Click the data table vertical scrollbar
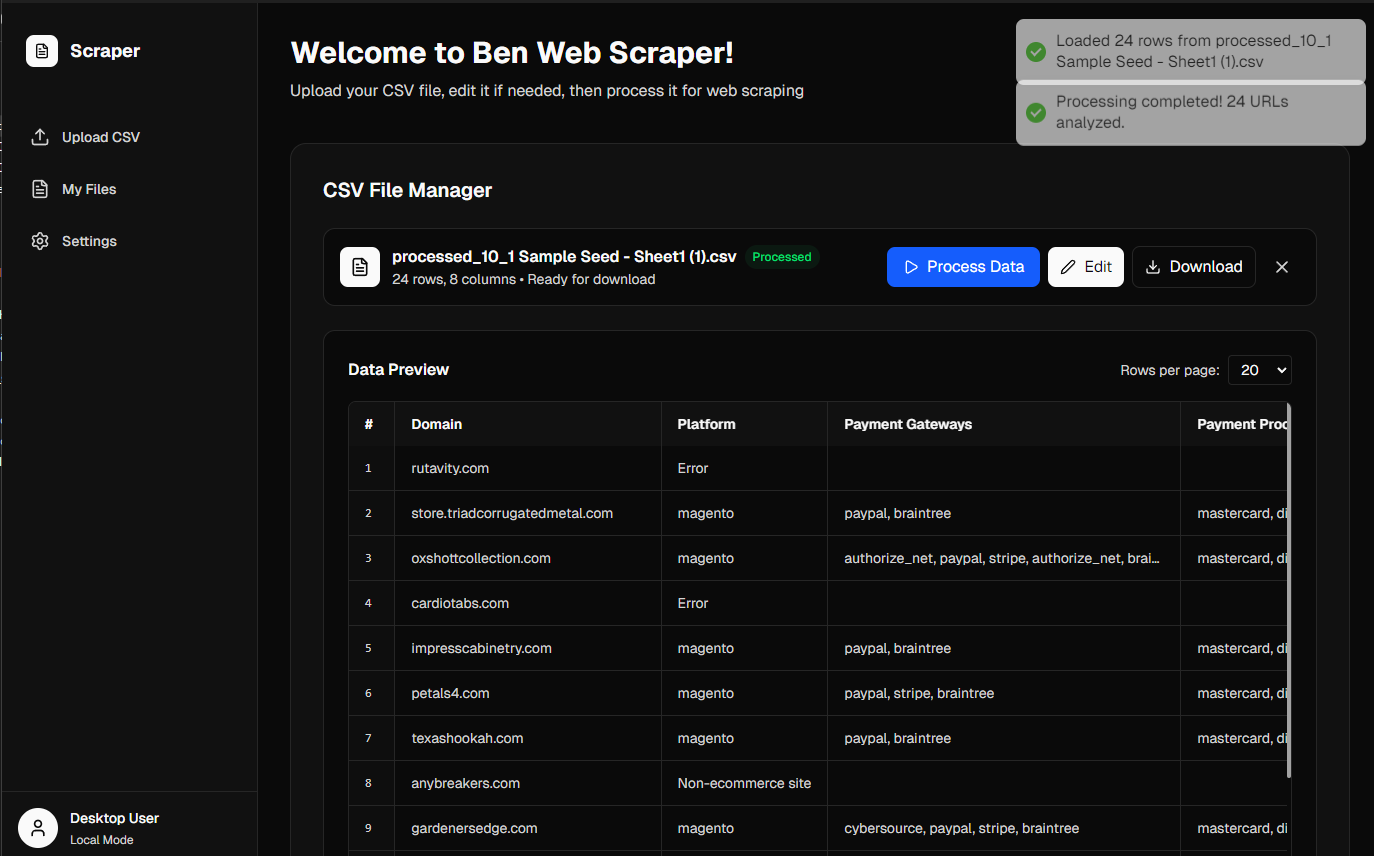The width and height of the screenshot is (1374, 856). coord(1289,590)
